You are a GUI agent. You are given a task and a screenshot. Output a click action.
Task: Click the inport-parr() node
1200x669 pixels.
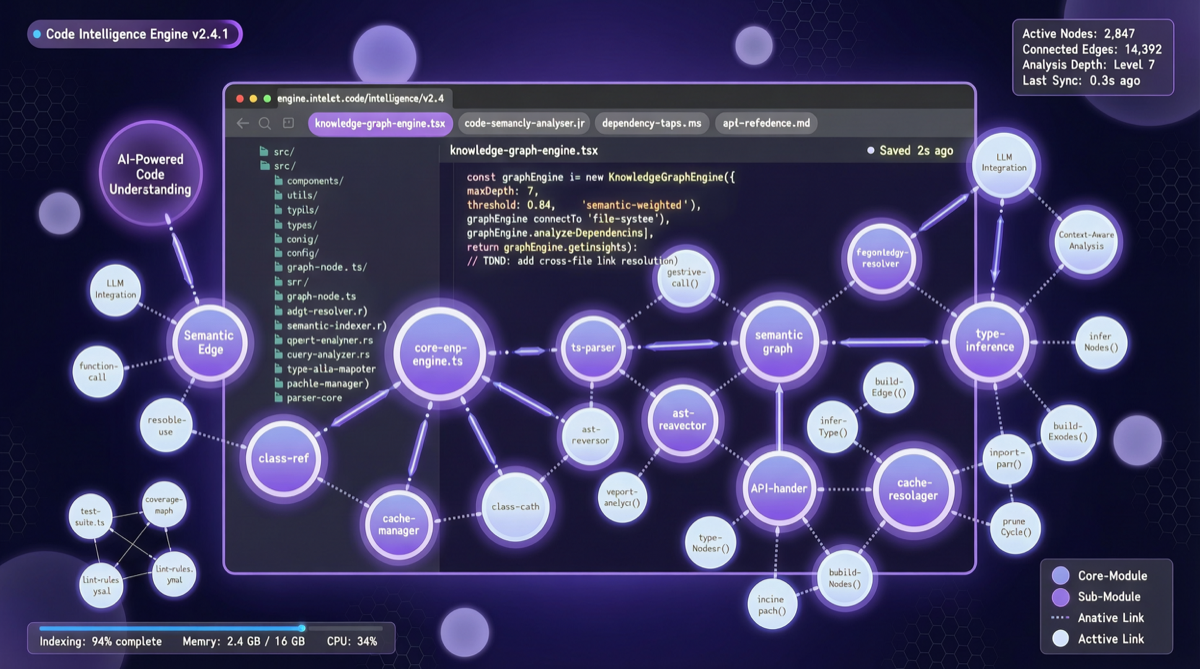1005,458
